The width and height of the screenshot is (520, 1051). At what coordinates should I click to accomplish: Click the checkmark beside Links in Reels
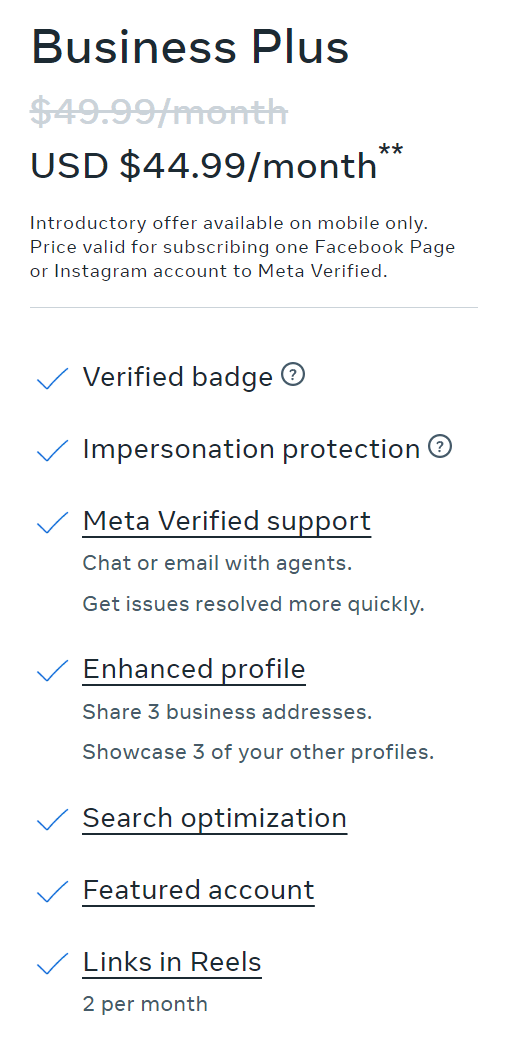52,963
